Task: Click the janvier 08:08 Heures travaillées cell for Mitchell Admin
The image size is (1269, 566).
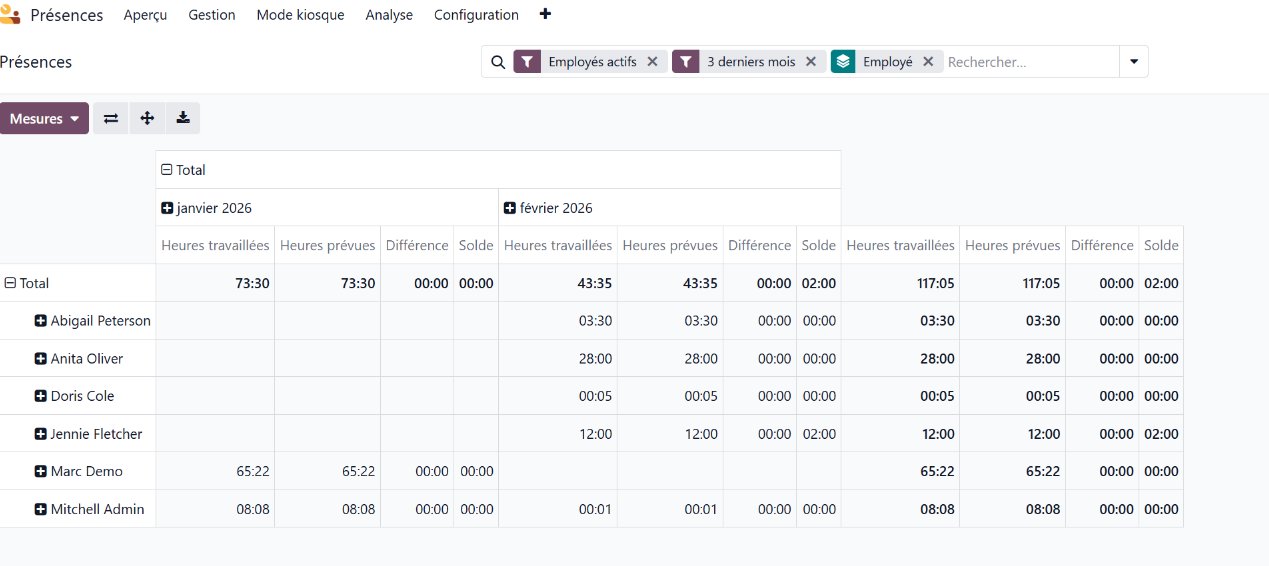Action: click(215, 509)
